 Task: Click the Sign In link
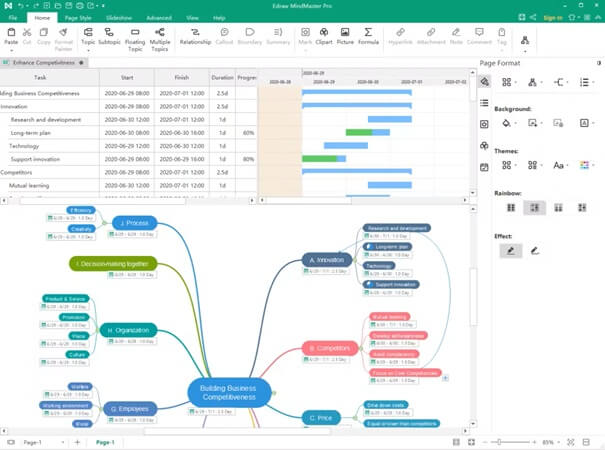click(x=553, y=18)
